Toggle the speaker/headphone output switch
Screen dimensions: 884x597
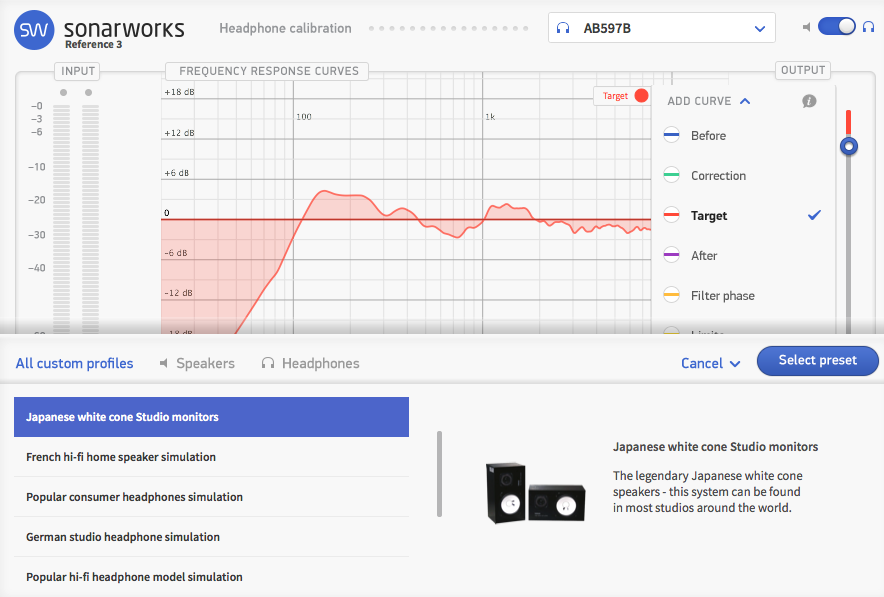pos(838,26)
